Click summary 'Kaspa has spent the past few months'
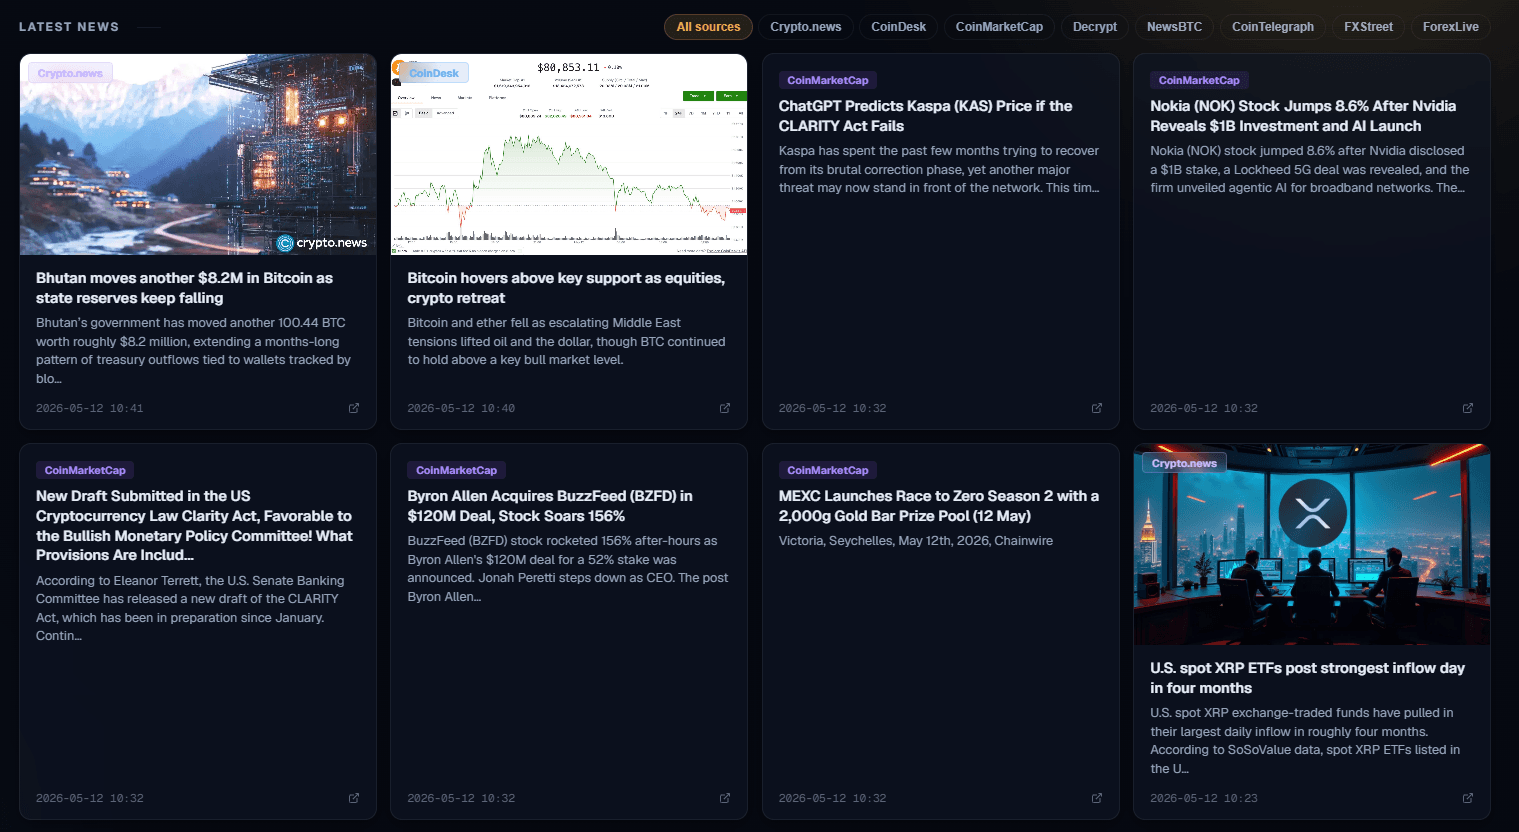Viewport: 1519px width, 832px height. (939, 169)
